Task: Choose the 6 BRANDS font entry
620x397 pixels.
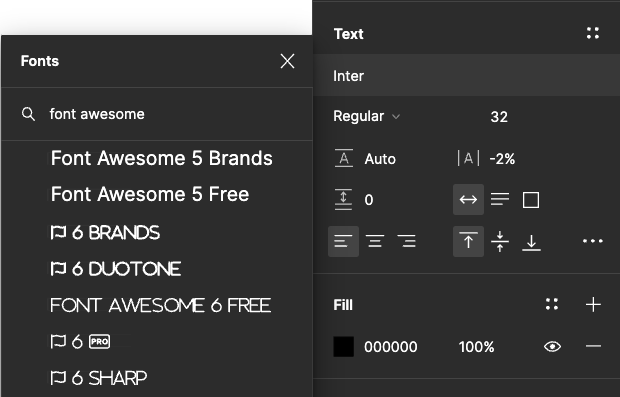Action: coord(105,233)
